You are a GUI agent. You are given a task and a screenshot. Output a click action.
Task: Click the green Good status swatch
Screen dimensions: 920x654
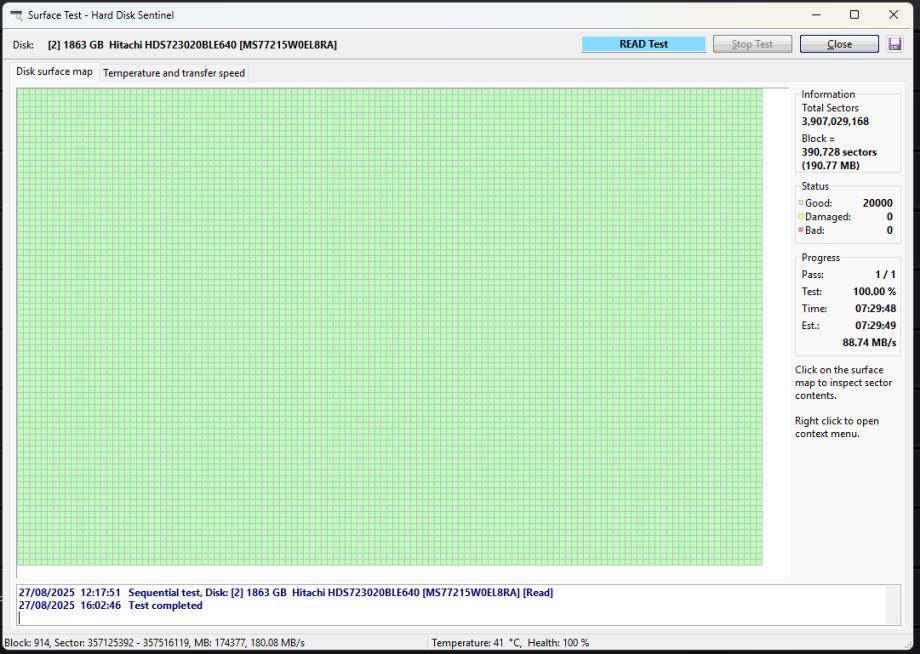tap(800, 203)
